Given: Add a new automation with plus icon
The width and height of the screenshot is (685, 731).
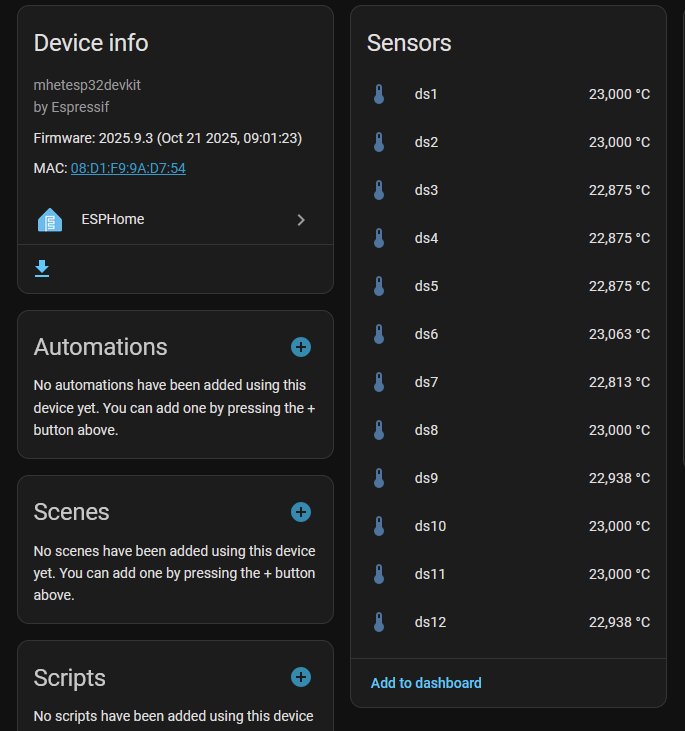Looking at the screenshot, I should (301, 347).
